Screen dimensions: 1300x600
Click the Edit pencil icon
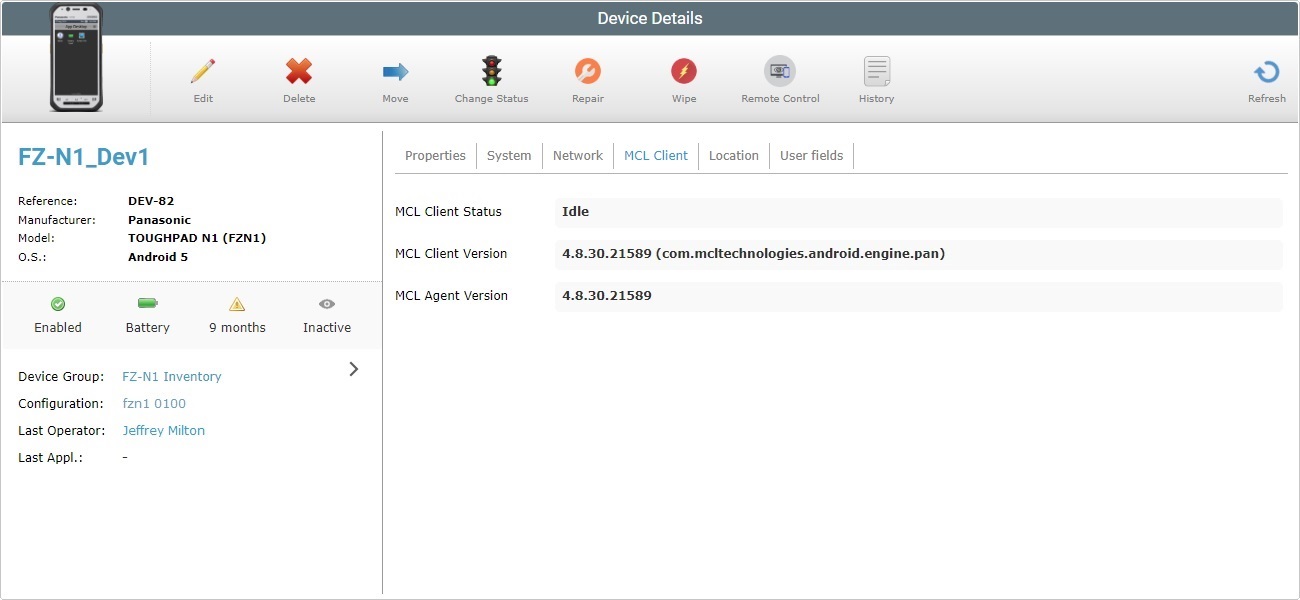(203, 72)
